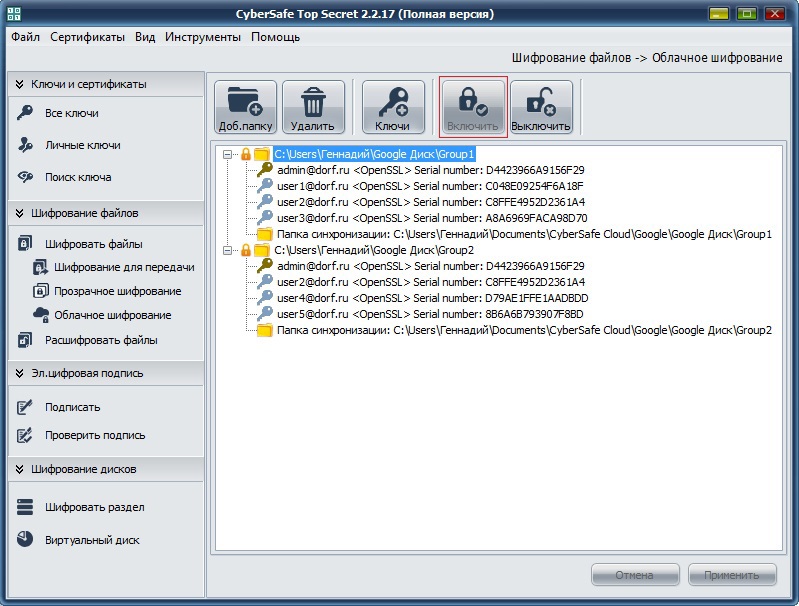Click the CyberSafe app icon in title bar
Screen dimensions: 799x606
[x=14, y=14]
